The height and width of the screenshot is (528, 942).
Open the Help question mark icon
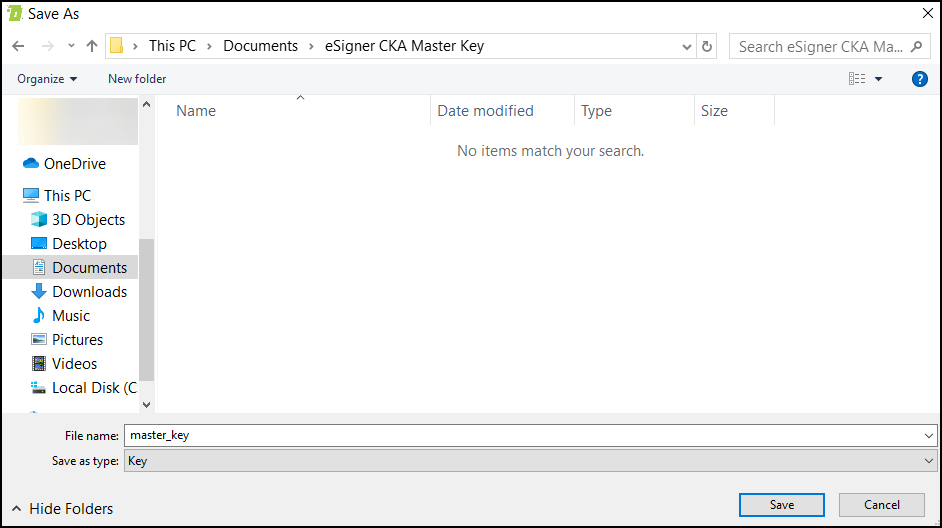coord(920,79)
